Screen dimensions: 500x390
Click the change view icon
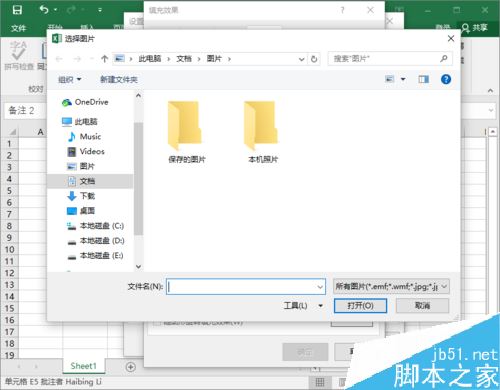pos(390,79)
